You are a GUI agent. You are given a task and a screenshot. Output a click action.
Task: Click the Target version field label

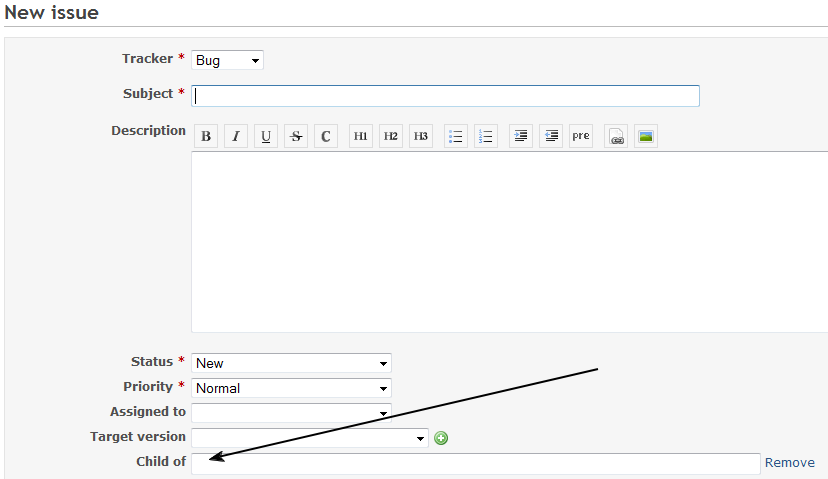pyautogui.click(x=138, y=437)
